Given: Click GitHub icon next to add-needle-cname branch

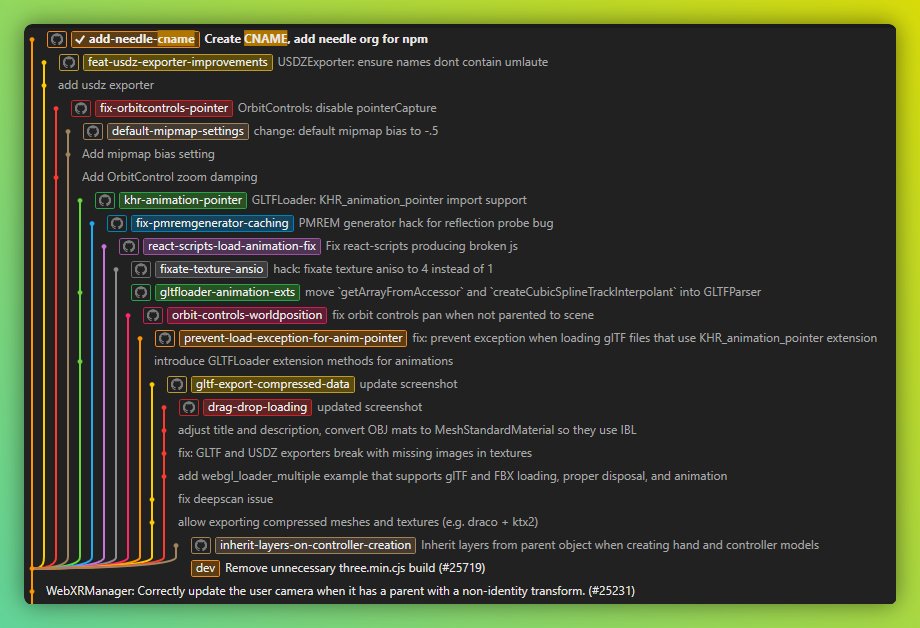Looking at the screenshot, I should [x=57, y=39].
